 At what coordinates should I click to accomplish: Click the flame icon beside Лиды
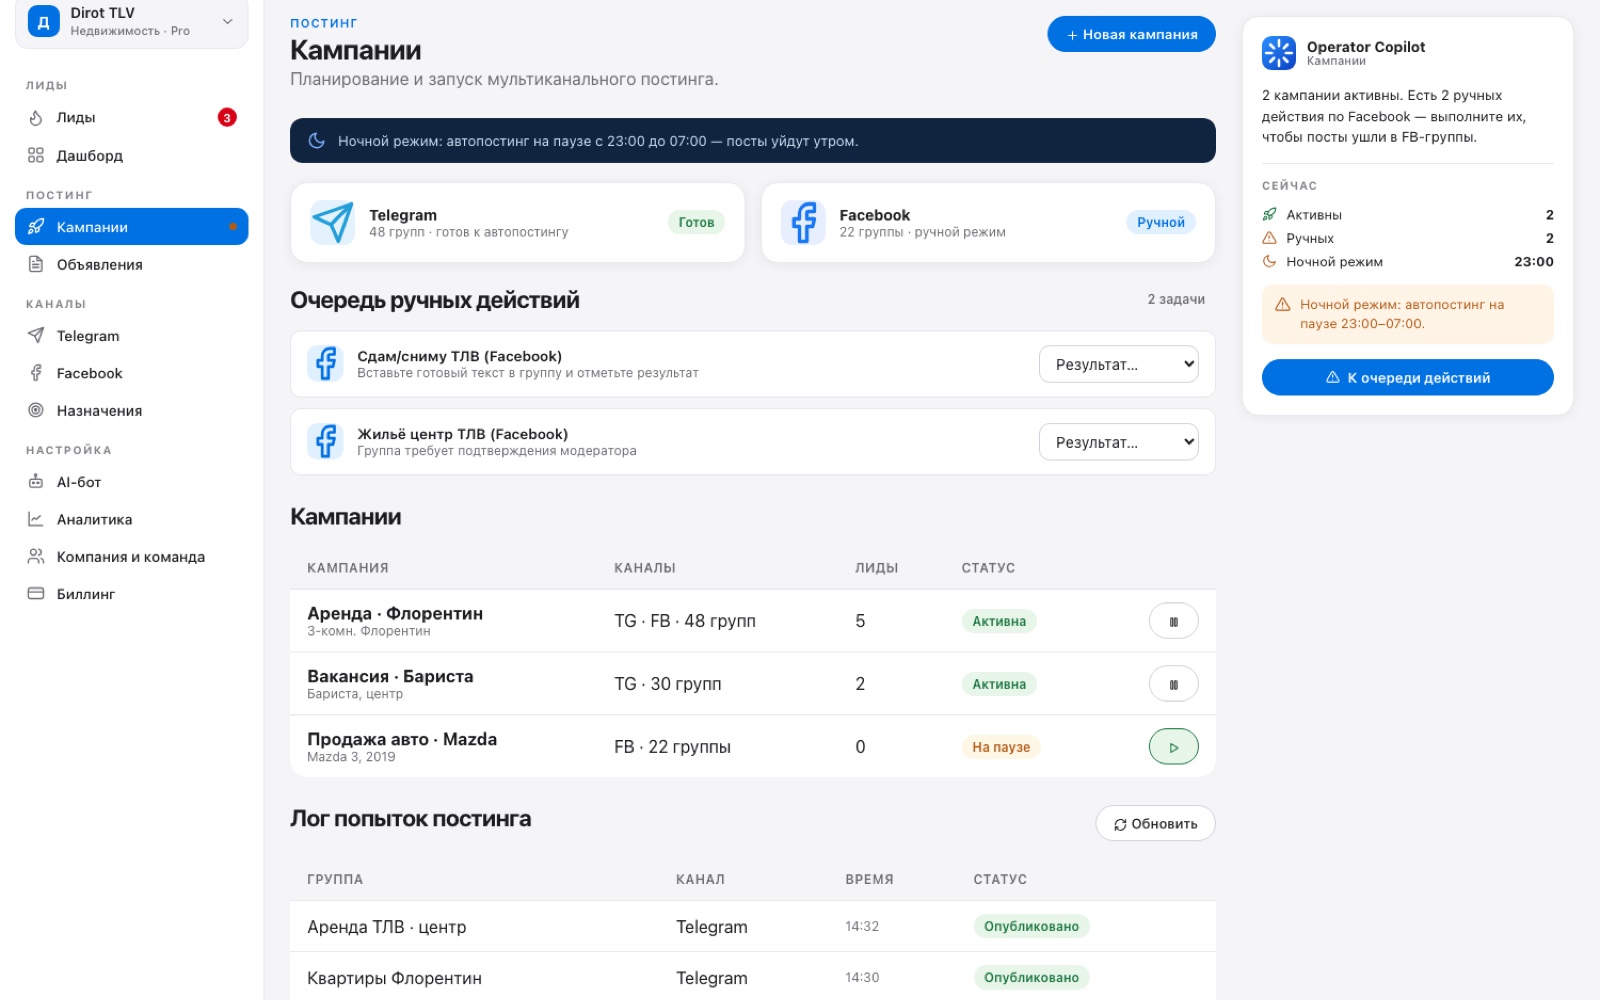36,117
